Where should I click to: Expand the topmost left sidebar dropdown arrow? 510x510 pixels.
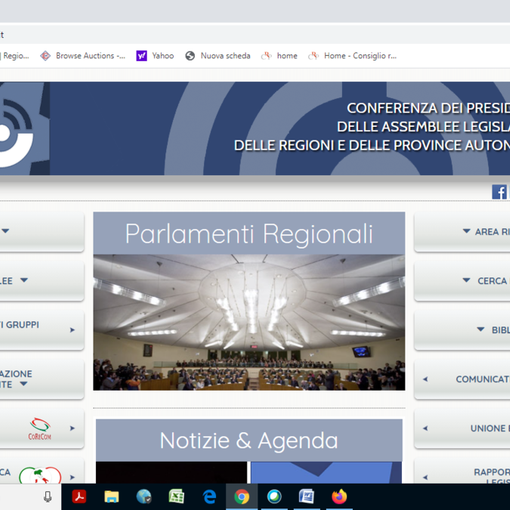[6, 231]
